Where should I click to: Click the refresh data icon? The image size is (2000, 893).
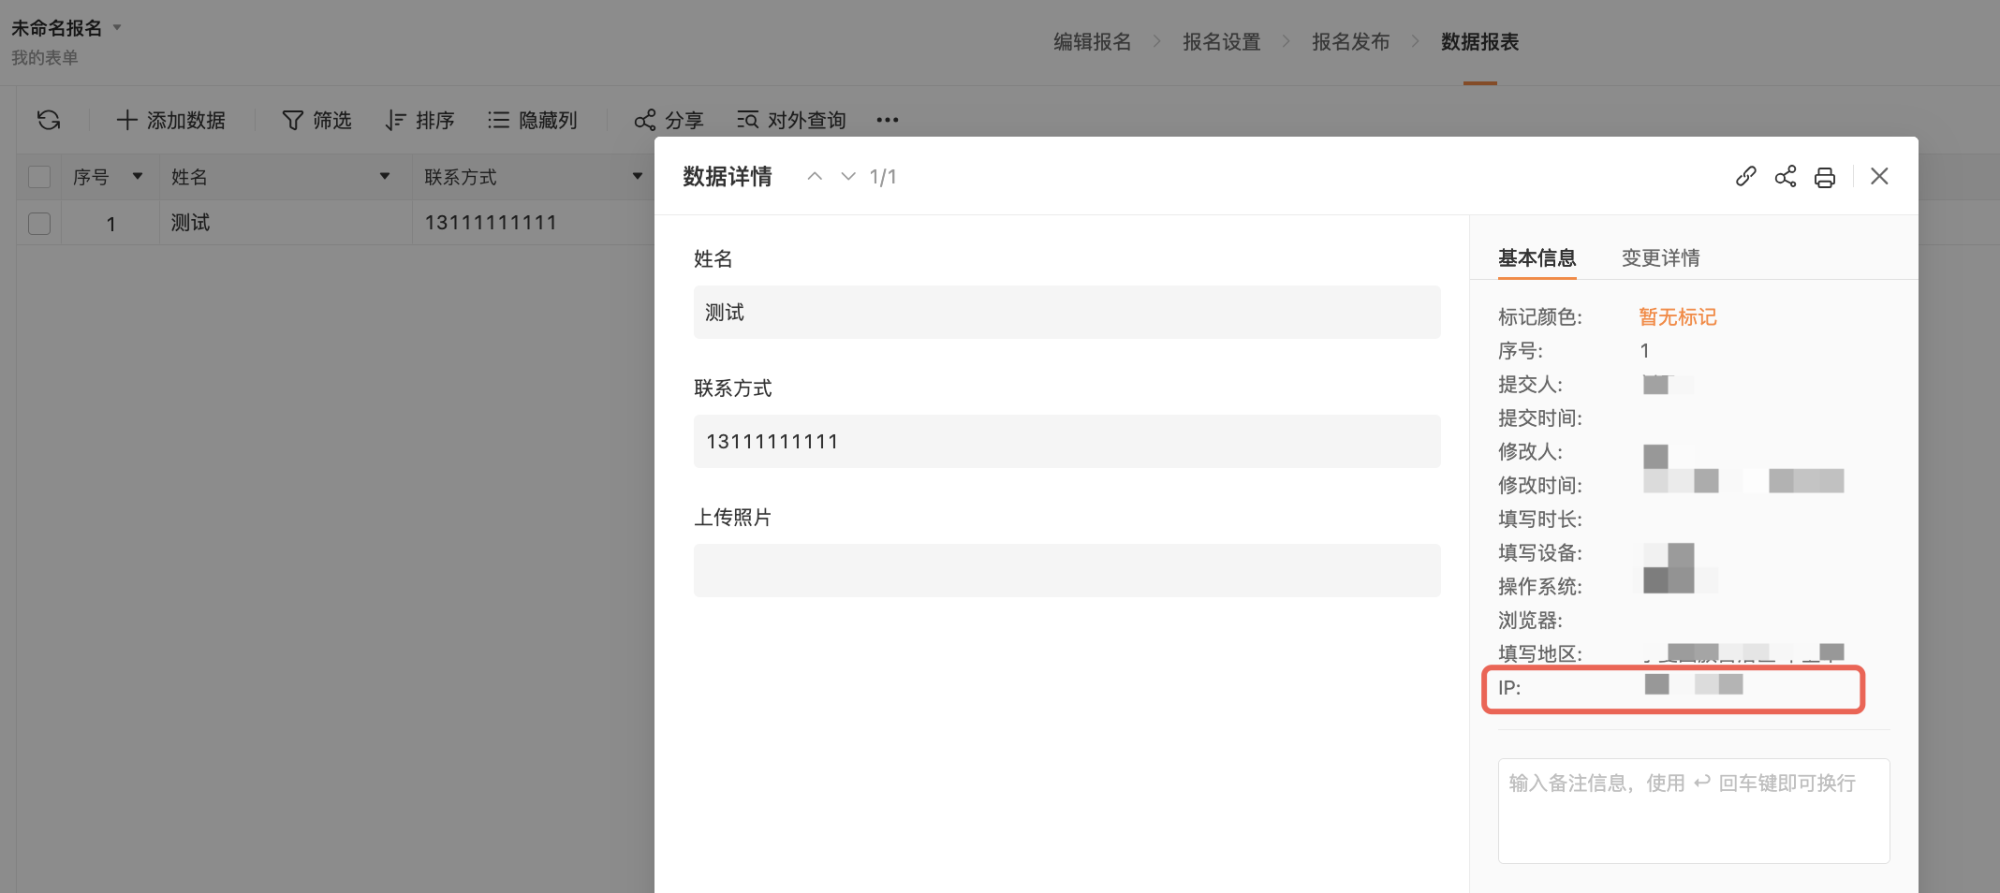point(48,120)
